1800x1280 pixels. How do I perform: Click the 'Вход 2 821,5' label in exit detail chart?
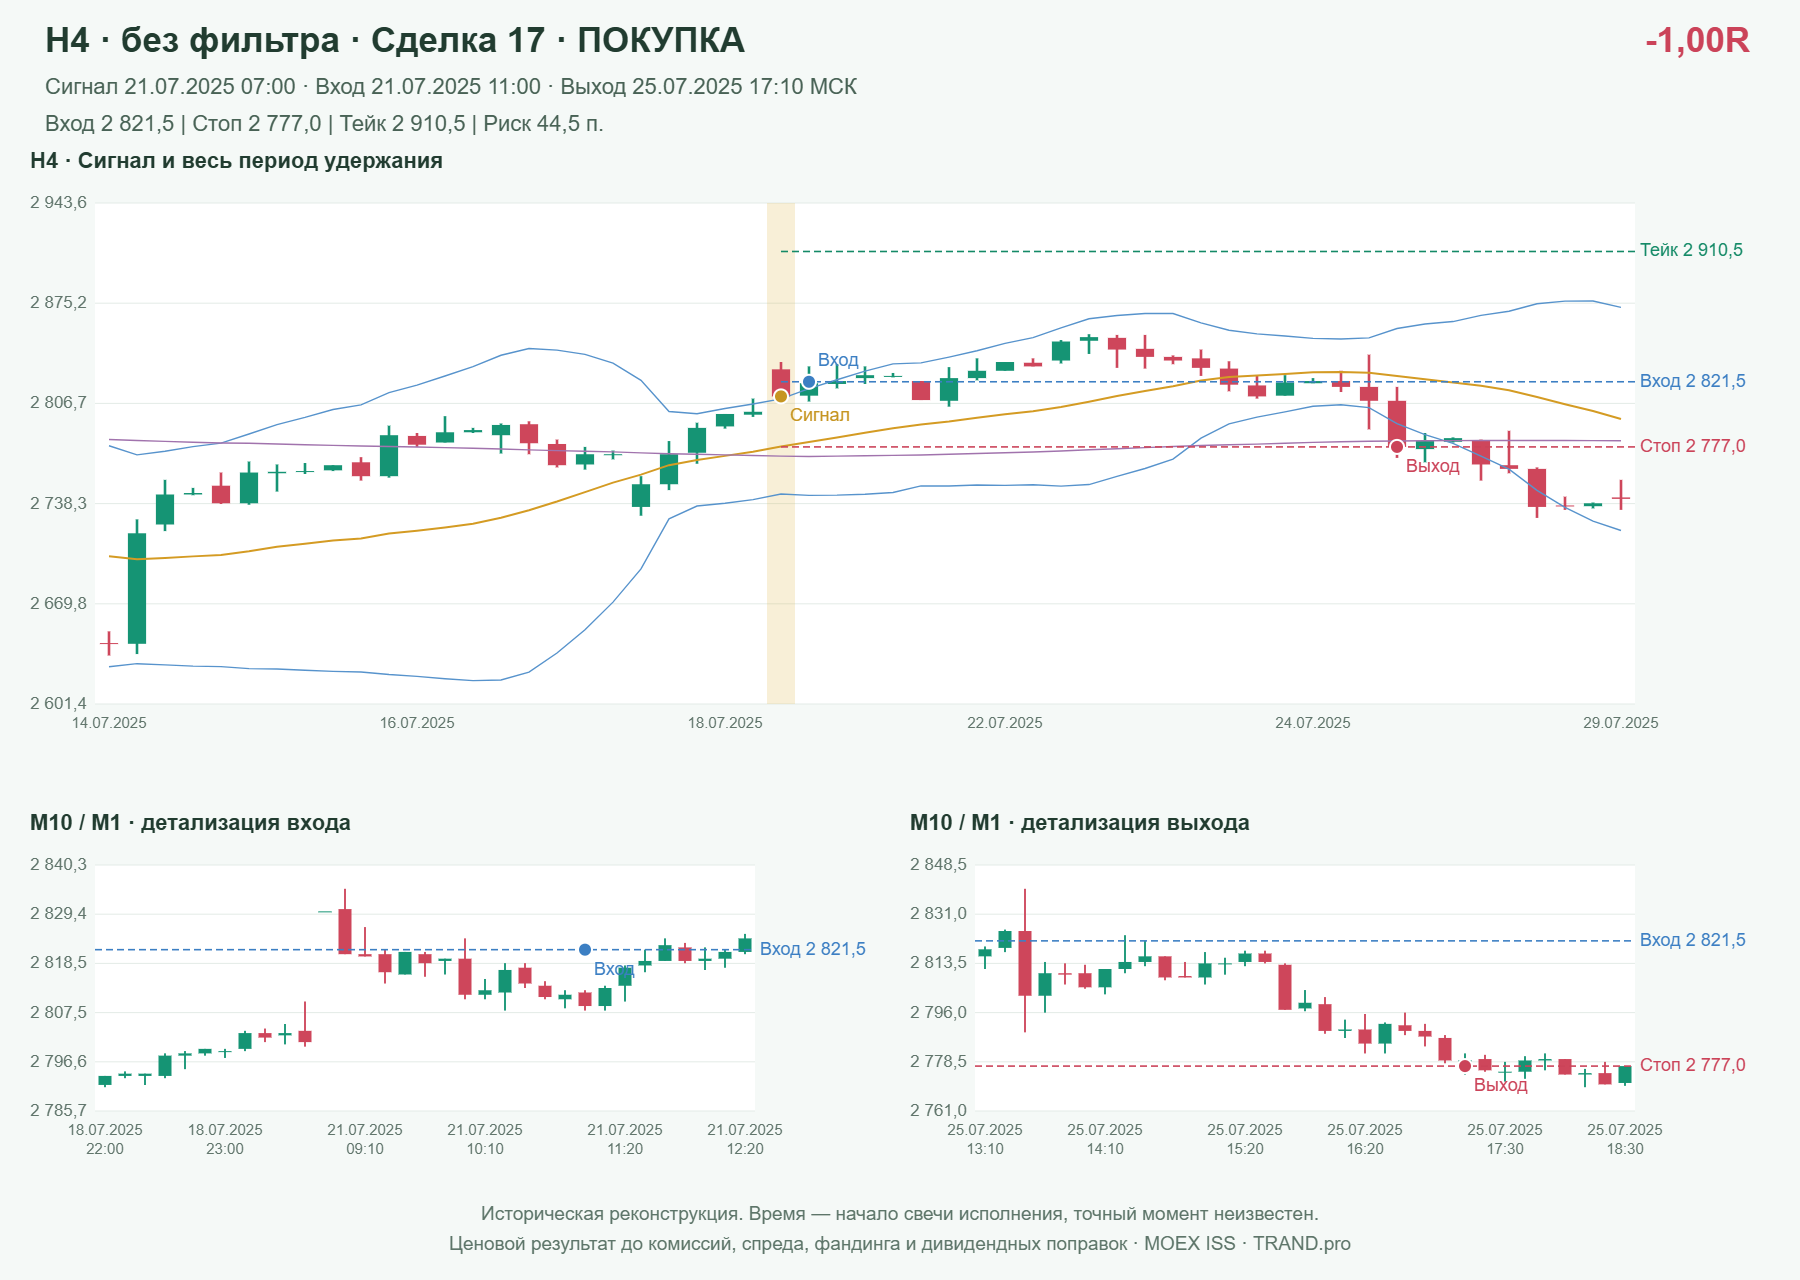coord(1693,940)
